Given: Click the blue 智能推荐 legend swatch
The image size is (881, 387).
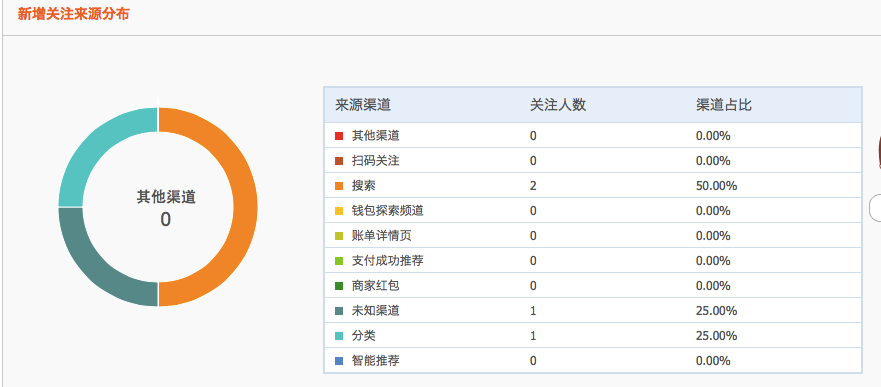Looking at the screenshot, I should click(x=339, y=361).
